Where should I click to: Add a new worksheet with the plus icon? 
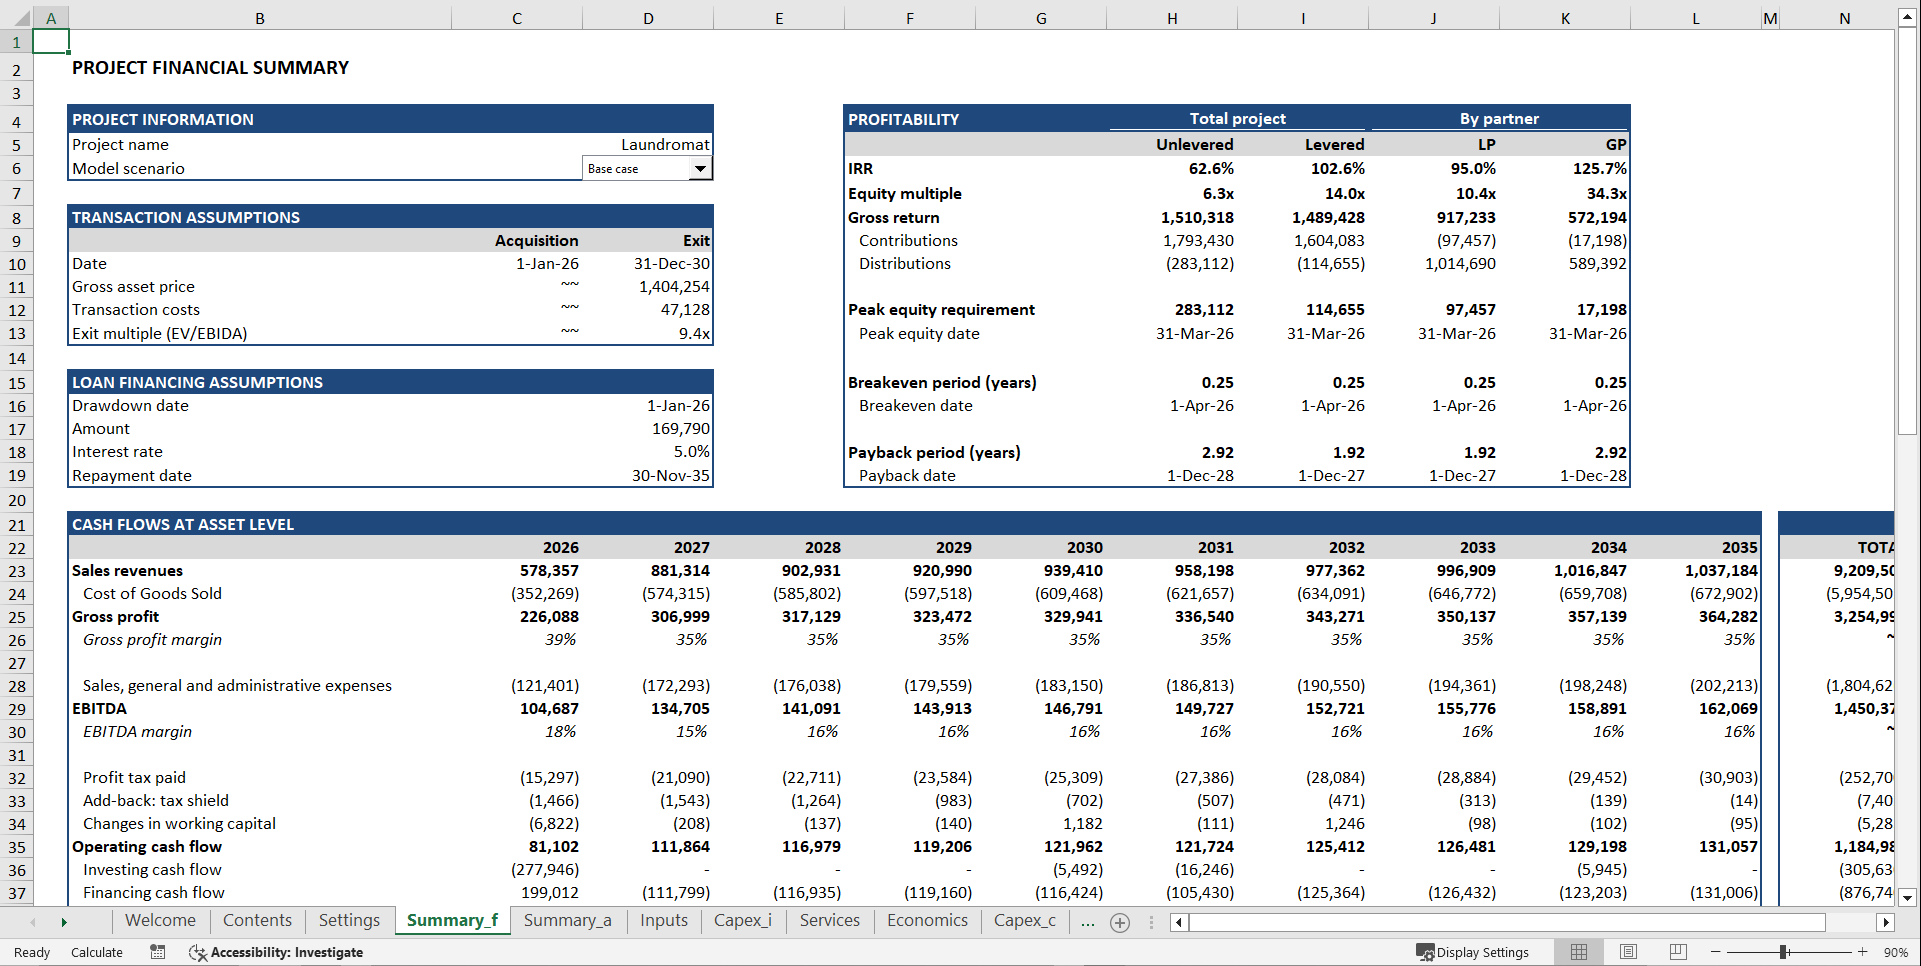[x=1119, y=921]
